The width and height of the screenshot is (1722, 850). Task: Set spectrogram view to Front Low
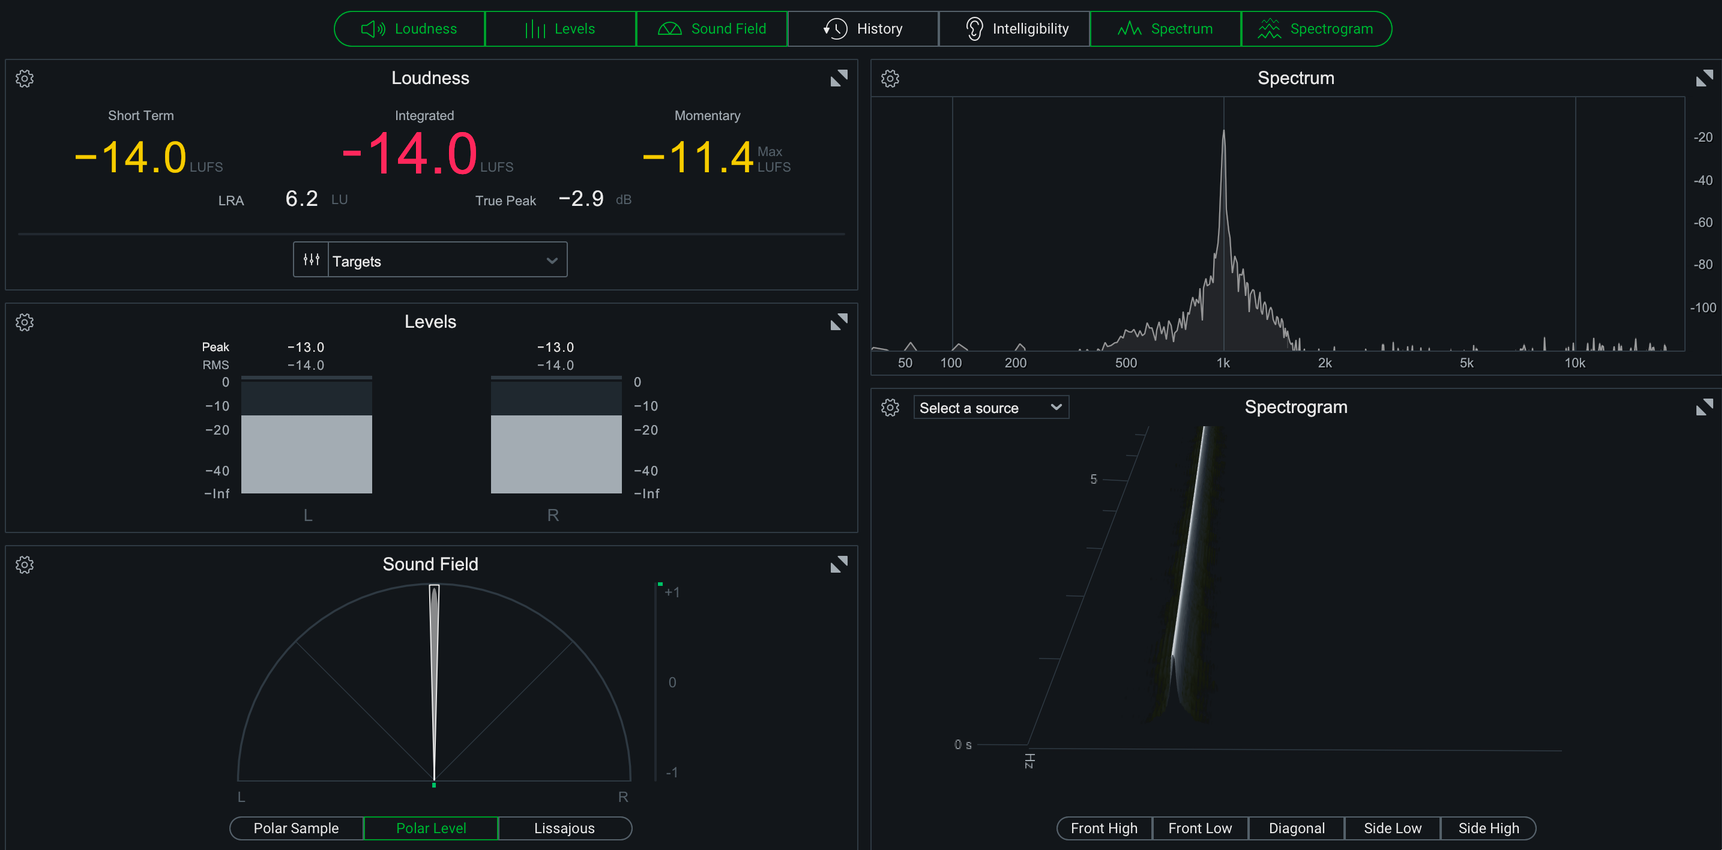[1200, 828]
